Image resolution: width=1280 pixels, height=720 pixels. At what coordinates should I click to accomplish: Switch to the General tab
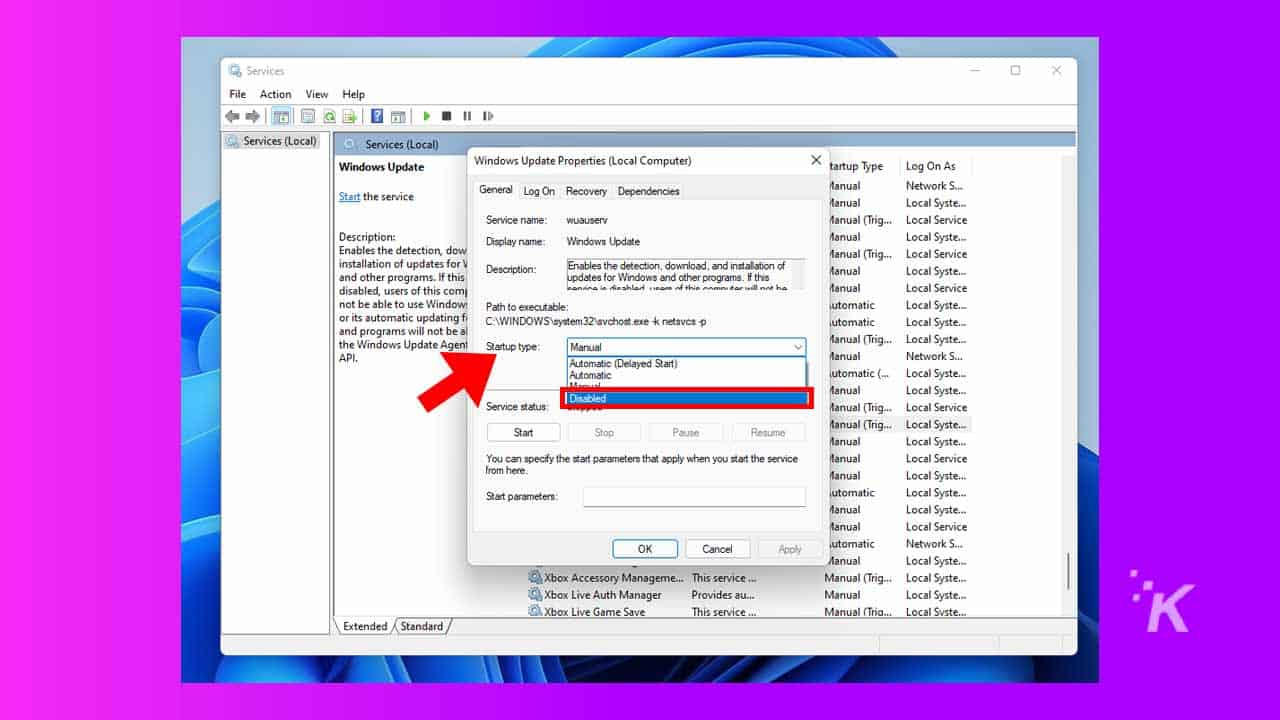coord(496,190)
